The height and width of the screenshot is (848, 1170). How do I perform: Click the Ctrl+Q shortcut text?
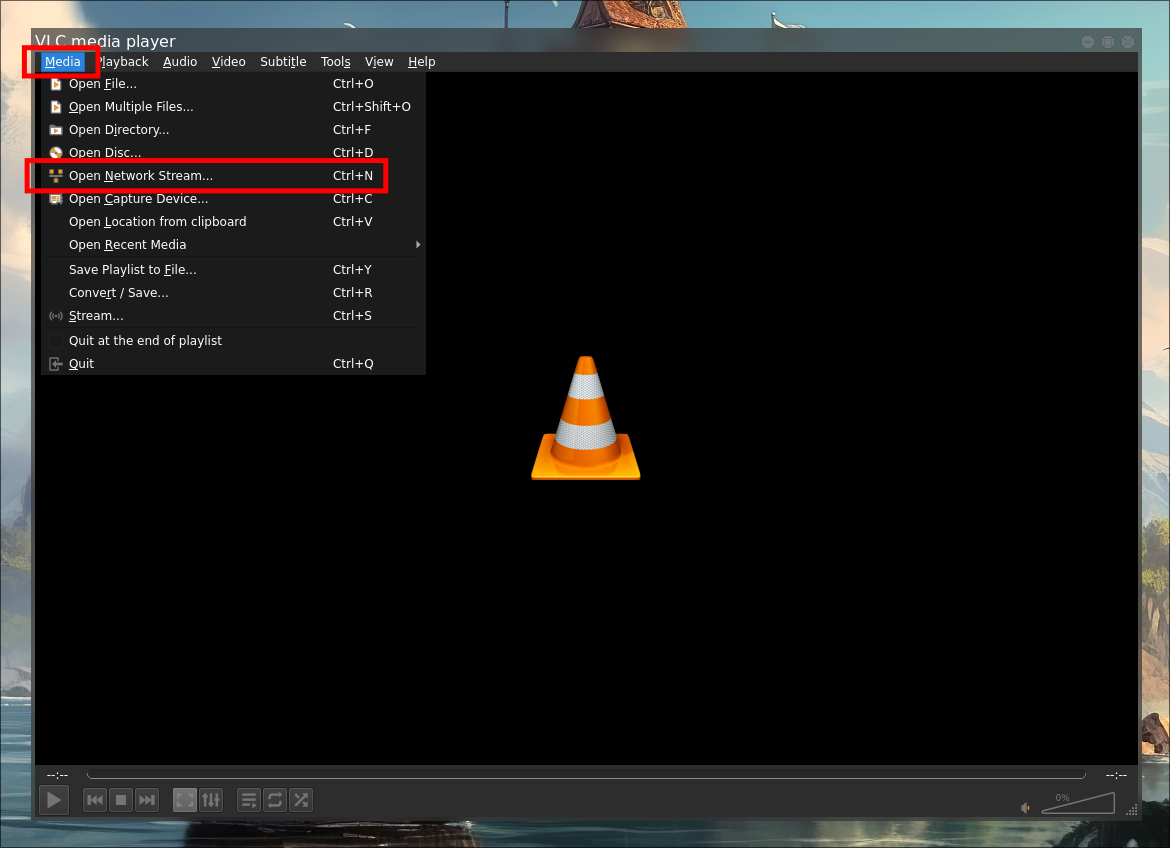click(x=353, y=364)
